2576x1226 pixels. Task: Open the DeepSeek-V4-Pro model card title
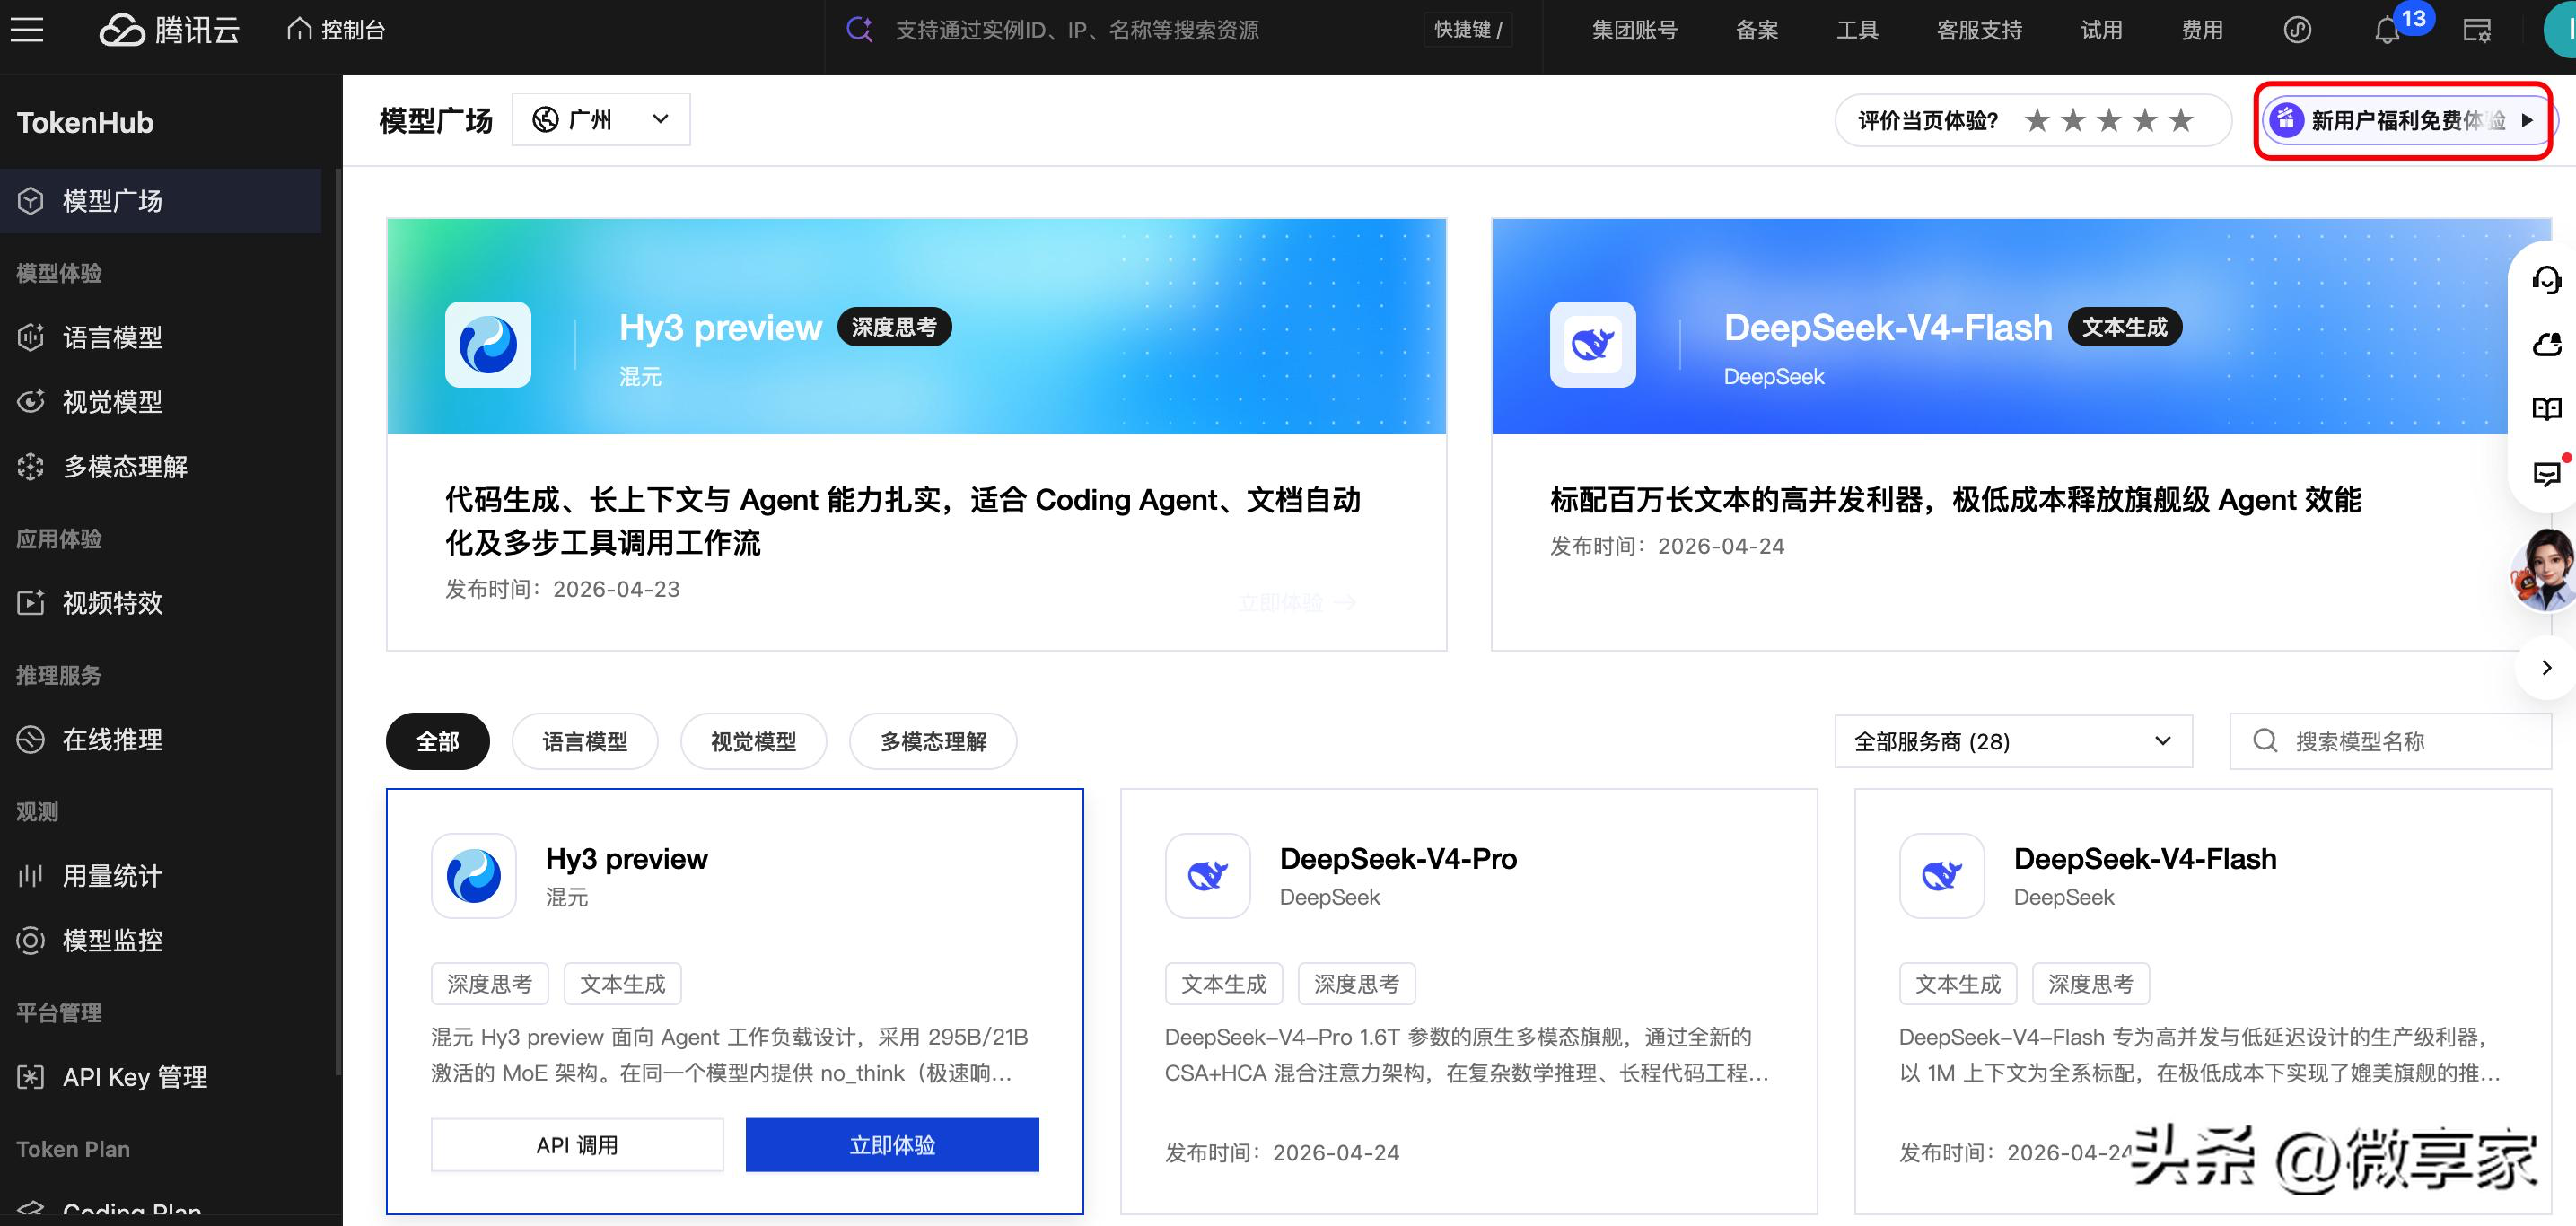(x=1398, y=859)
